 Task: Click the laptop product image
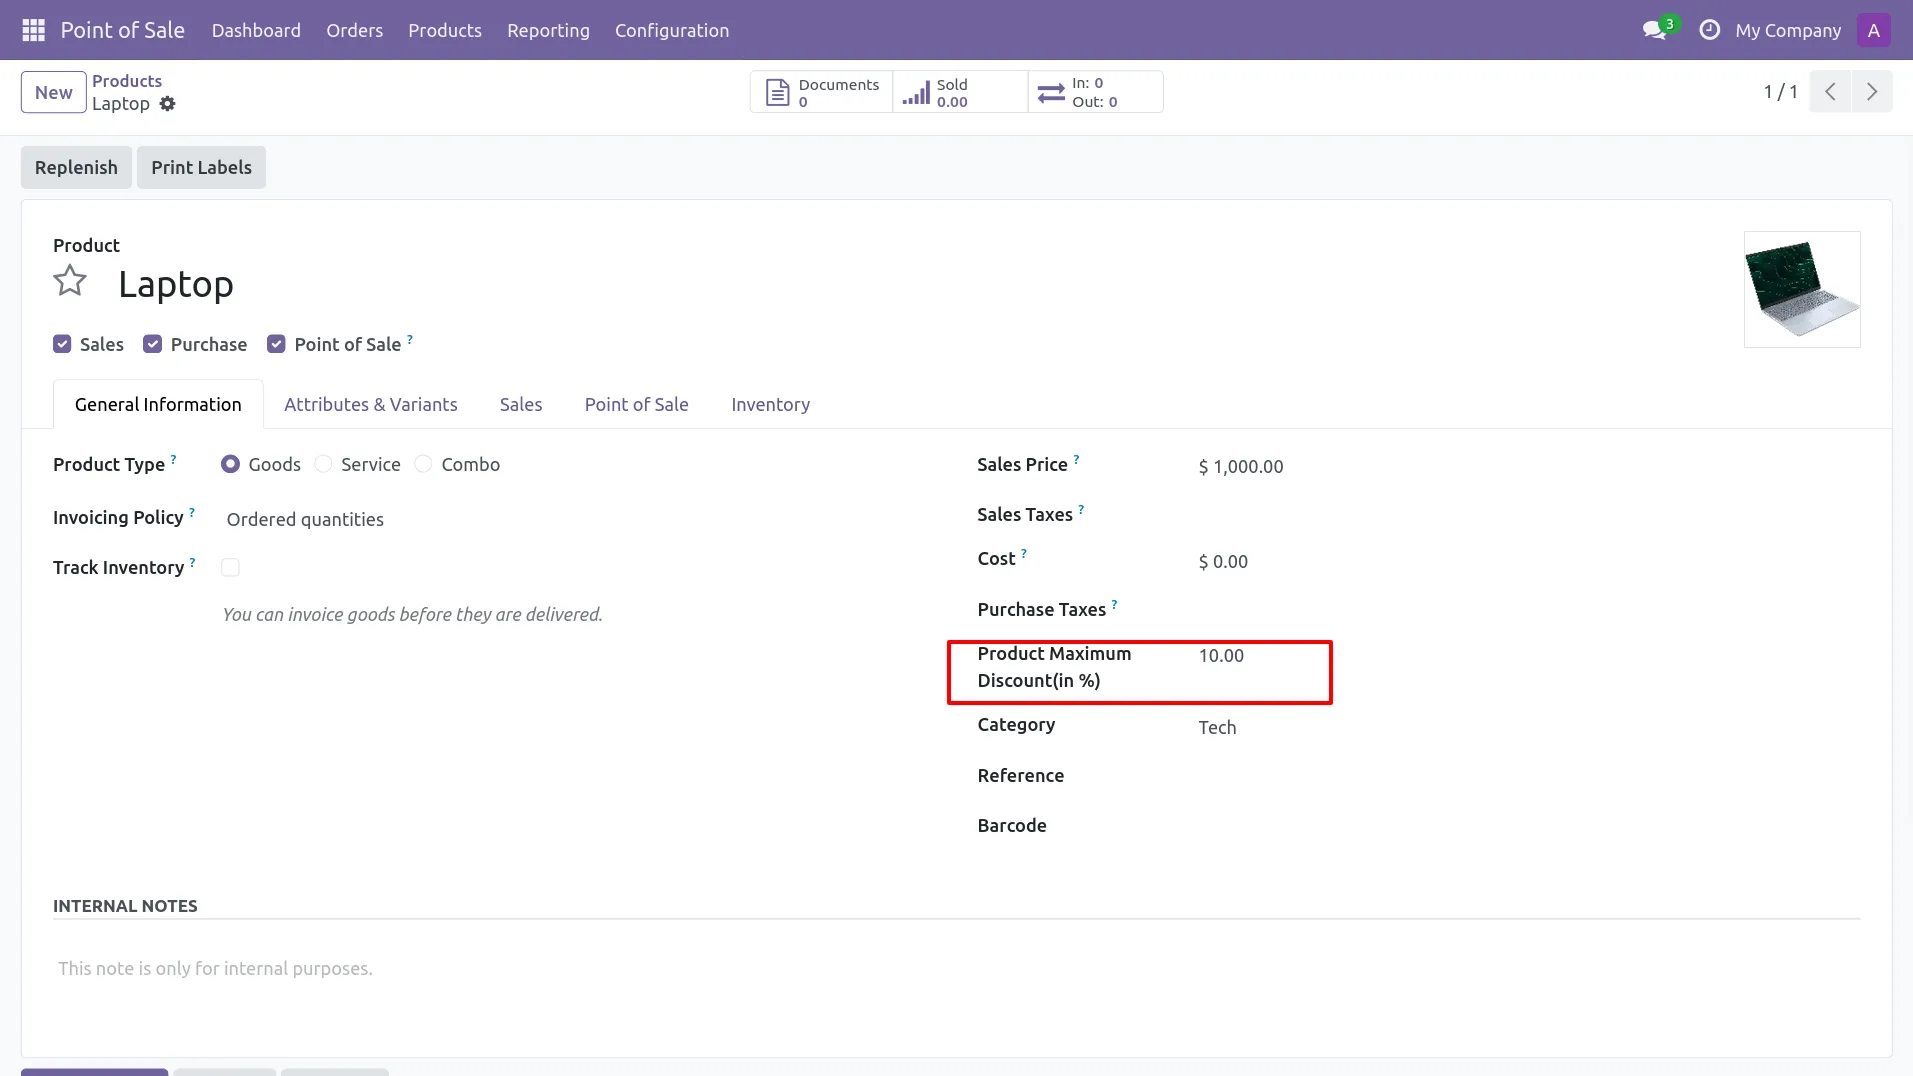click(1801, 289)
